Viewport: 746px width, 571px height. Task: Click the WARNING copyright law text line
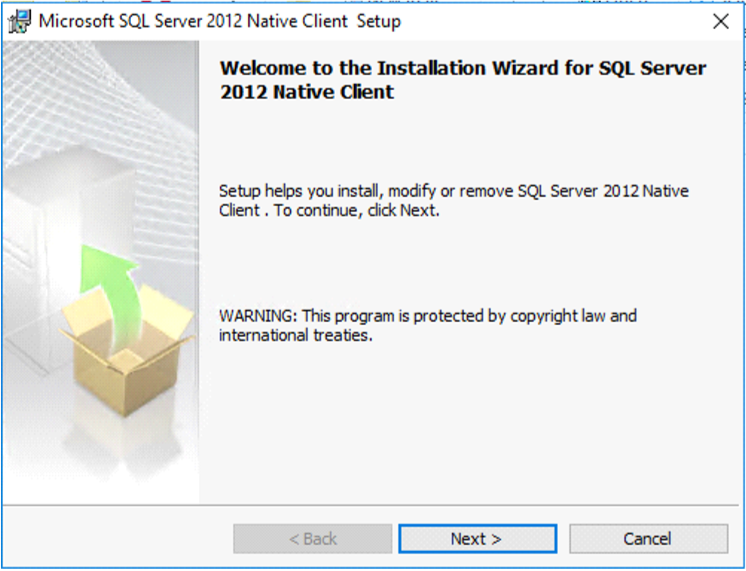427,316
